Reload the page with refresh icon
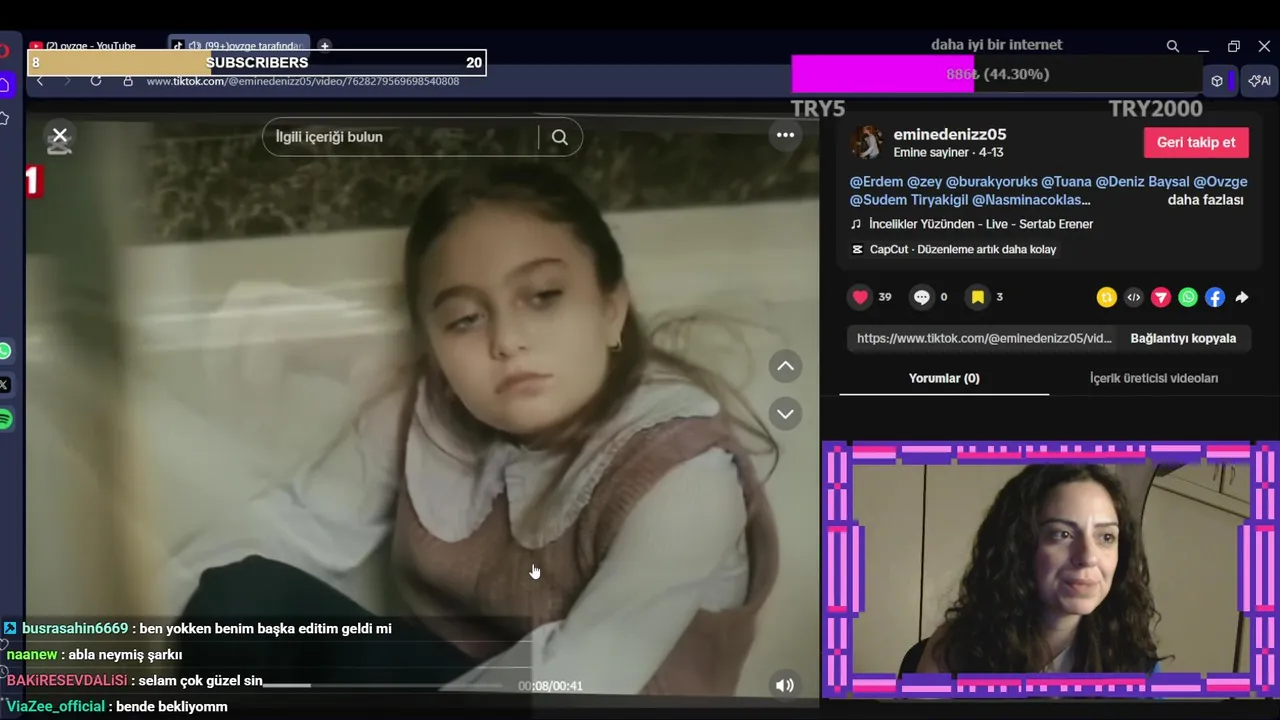 click(96, 81)
